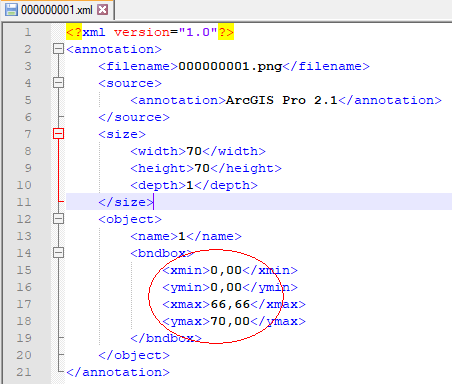Click the name value 1
Screen dimensions: 452x384
point(182,236)
